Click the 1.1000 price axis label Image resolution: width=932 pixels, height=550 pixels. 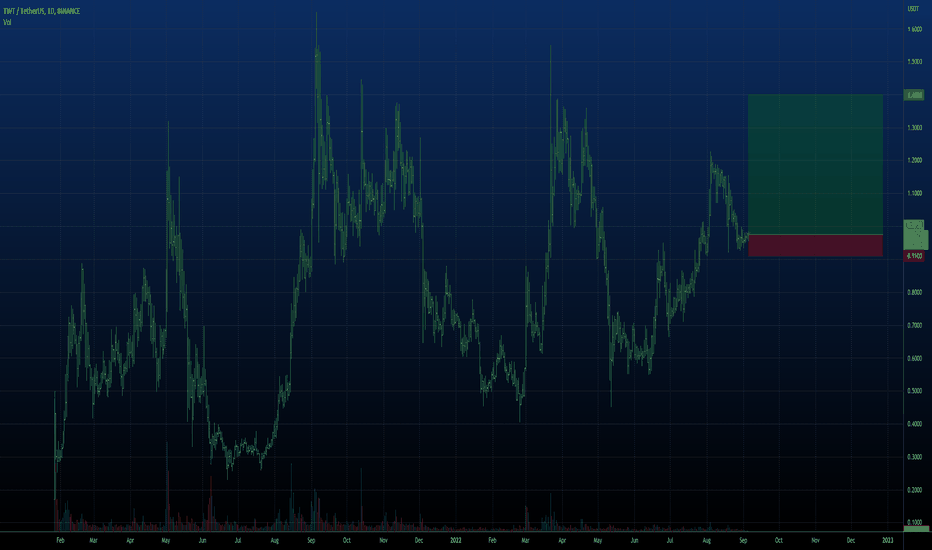tap(915, 193)
